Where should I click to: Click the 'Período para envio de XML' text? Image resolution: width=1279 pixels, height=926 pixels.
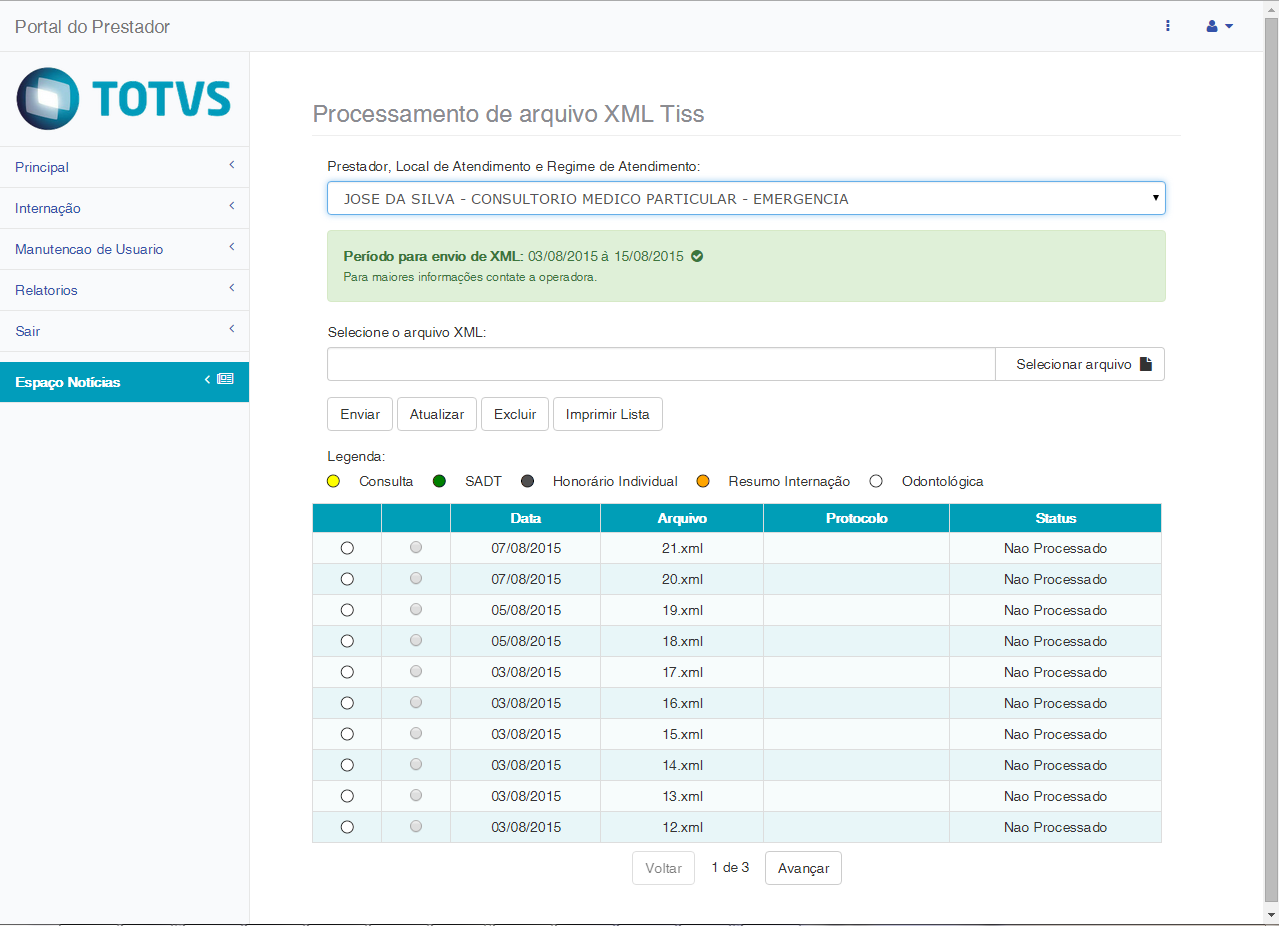point(433,256)
